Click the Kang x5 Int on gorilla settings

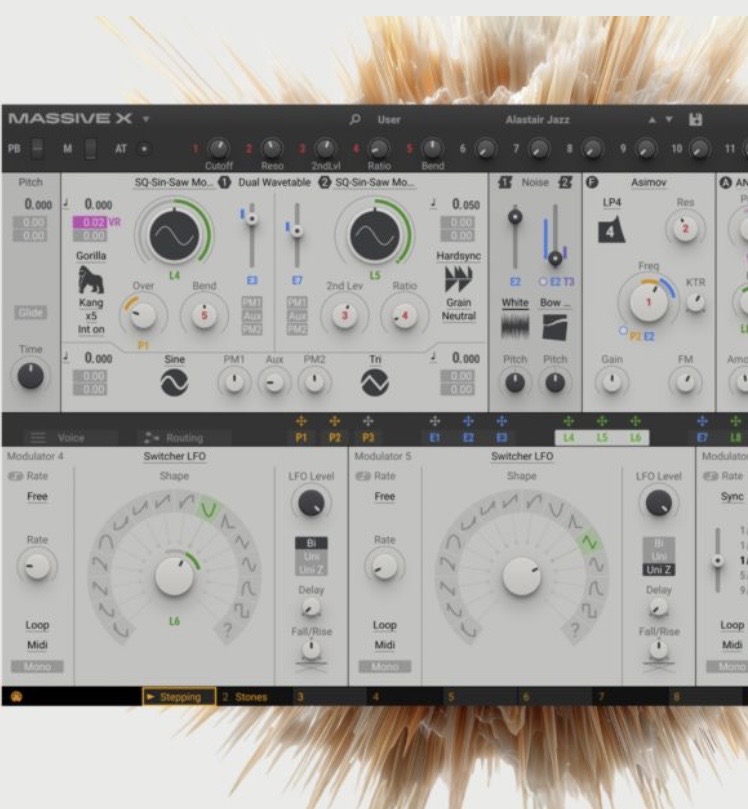[x=91, y=316]
